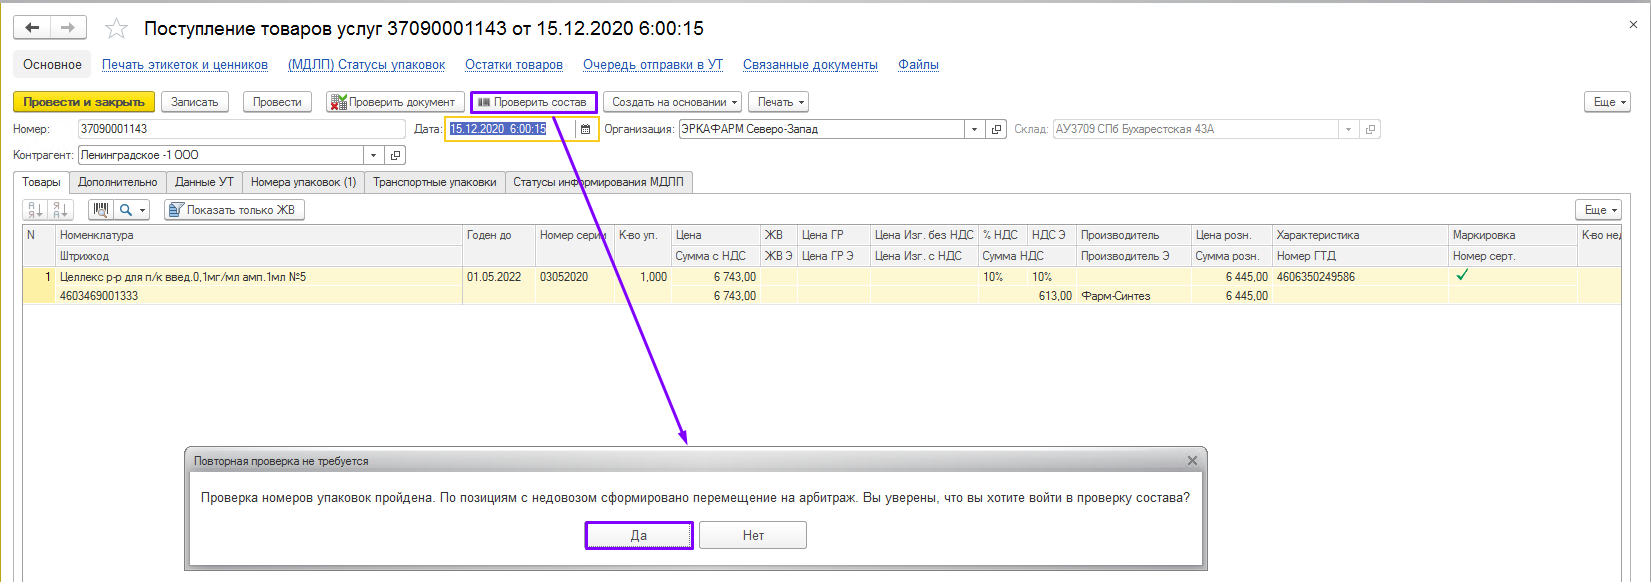Open the Данные УТ tab
The image size is (1651, 582).
tap(204, 182)
